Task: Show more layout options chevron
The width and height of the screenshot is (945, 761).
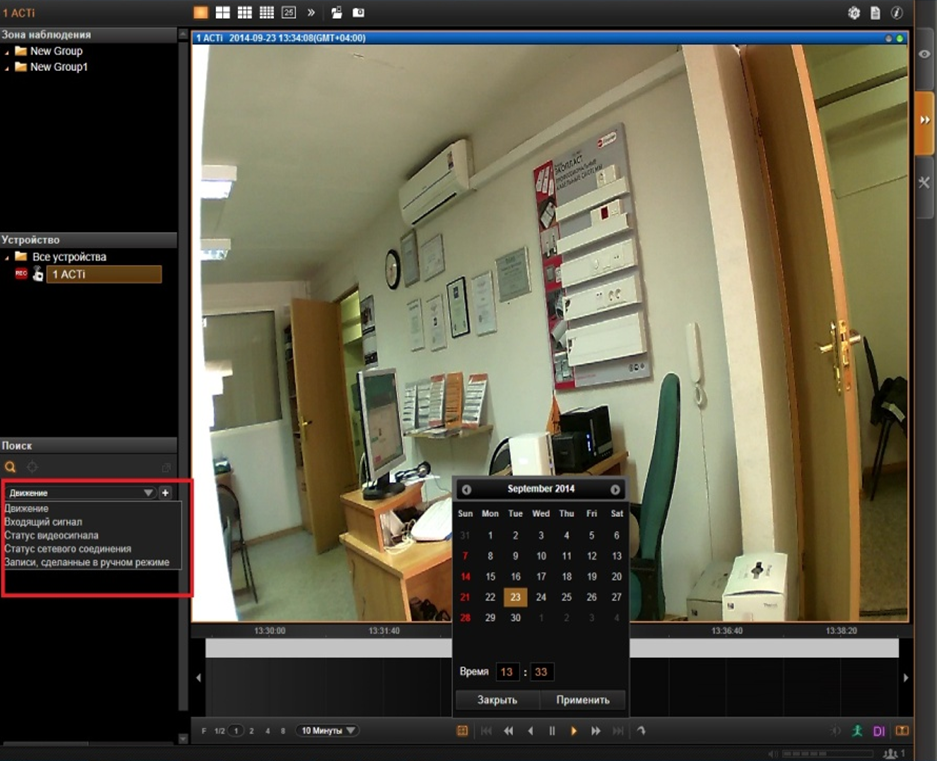Action: tap(311, 13)
